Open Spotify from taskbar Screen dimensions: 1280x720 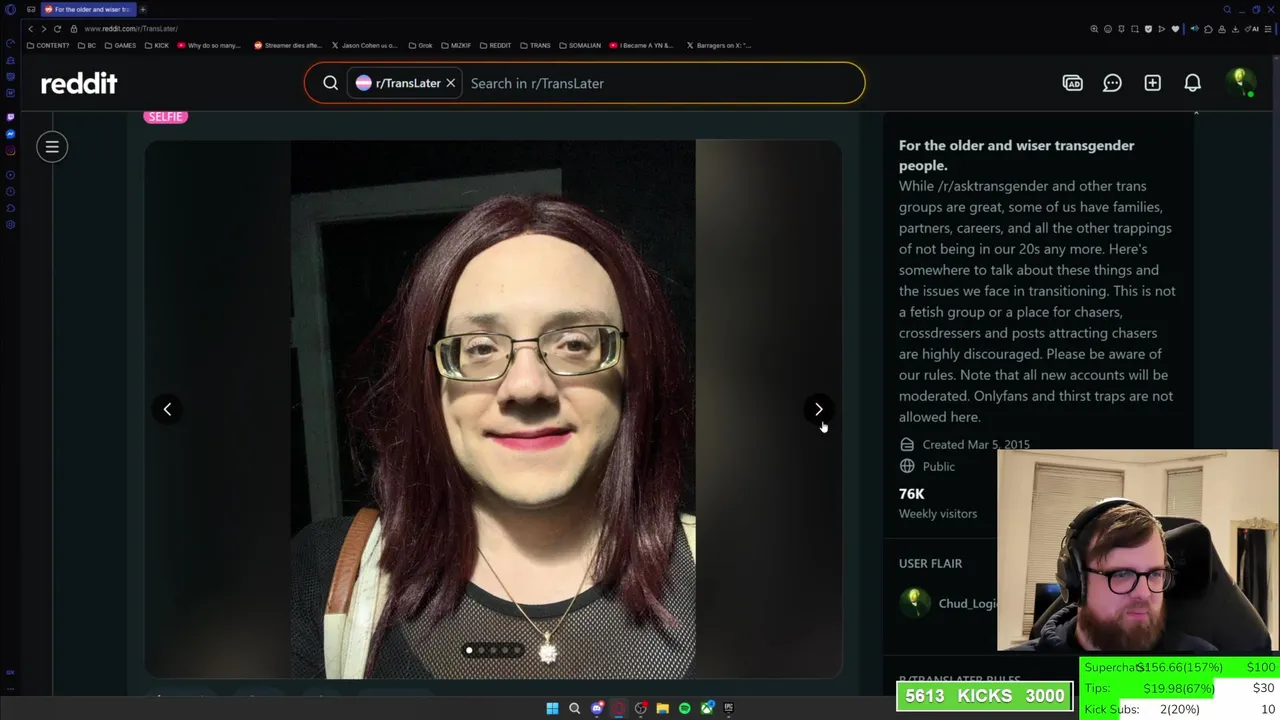click(684, 708)
